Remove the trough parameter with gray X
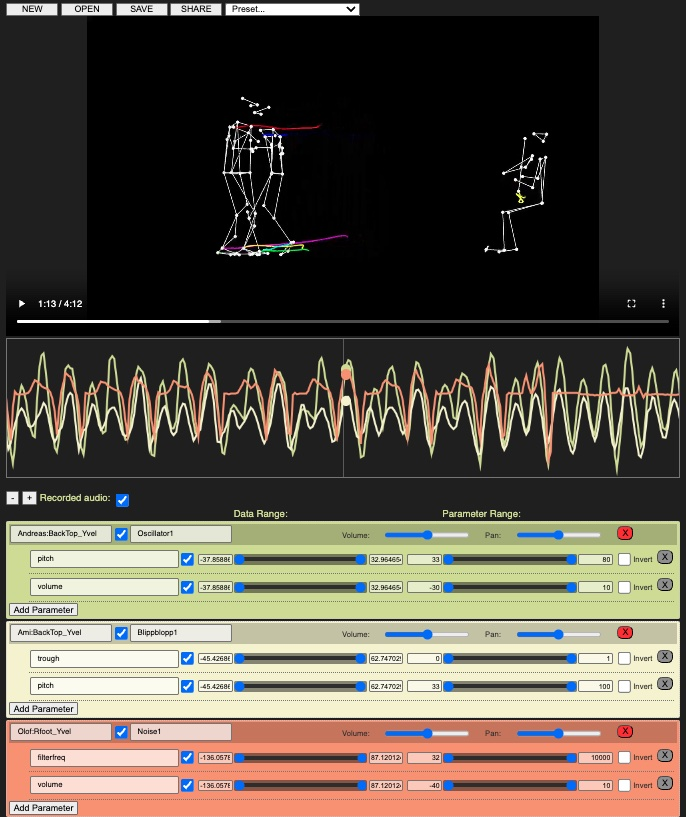The image size is (686, 817). (x=665, y=657)
